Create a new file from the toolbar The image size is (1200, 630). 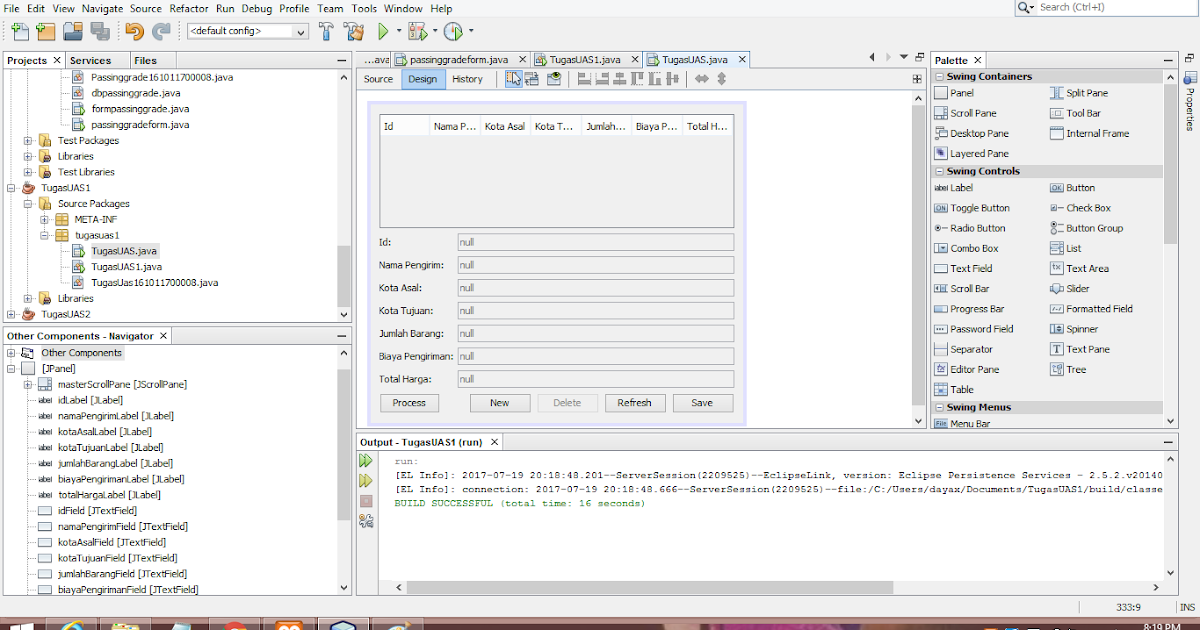click(18, 31)
